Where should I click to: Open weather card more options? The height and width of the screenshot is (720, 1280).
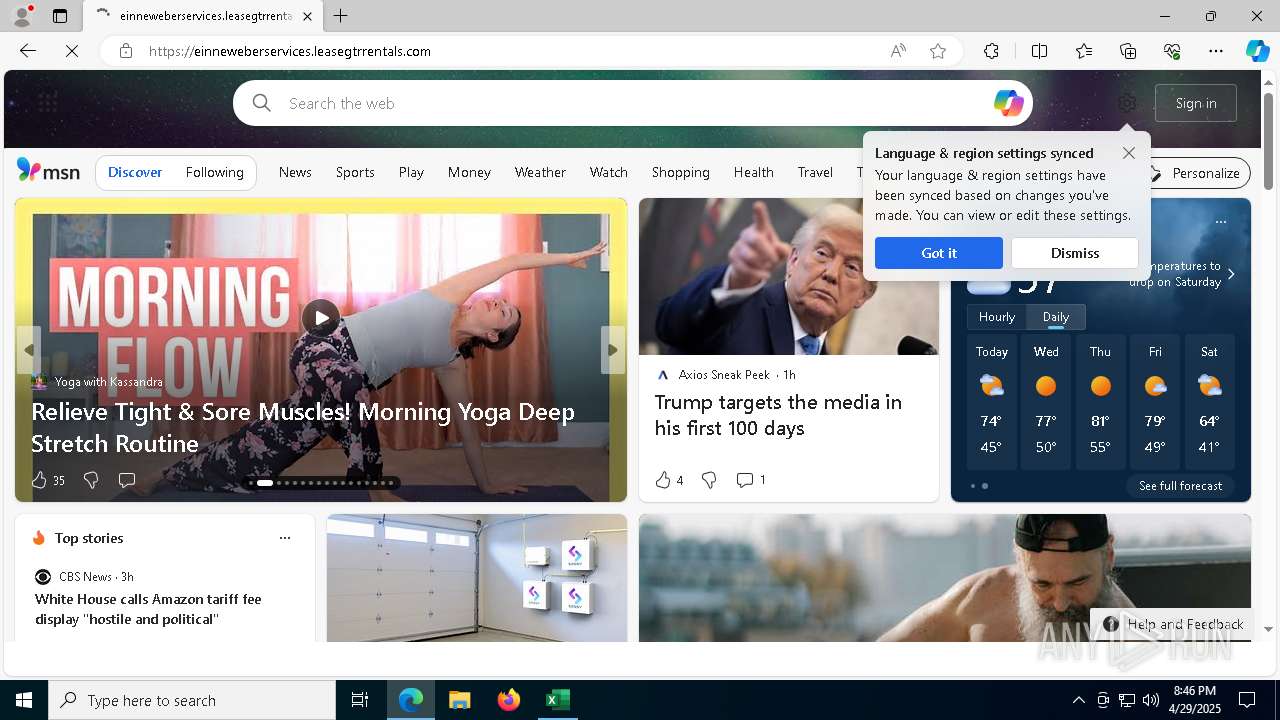click(1221, 222)
